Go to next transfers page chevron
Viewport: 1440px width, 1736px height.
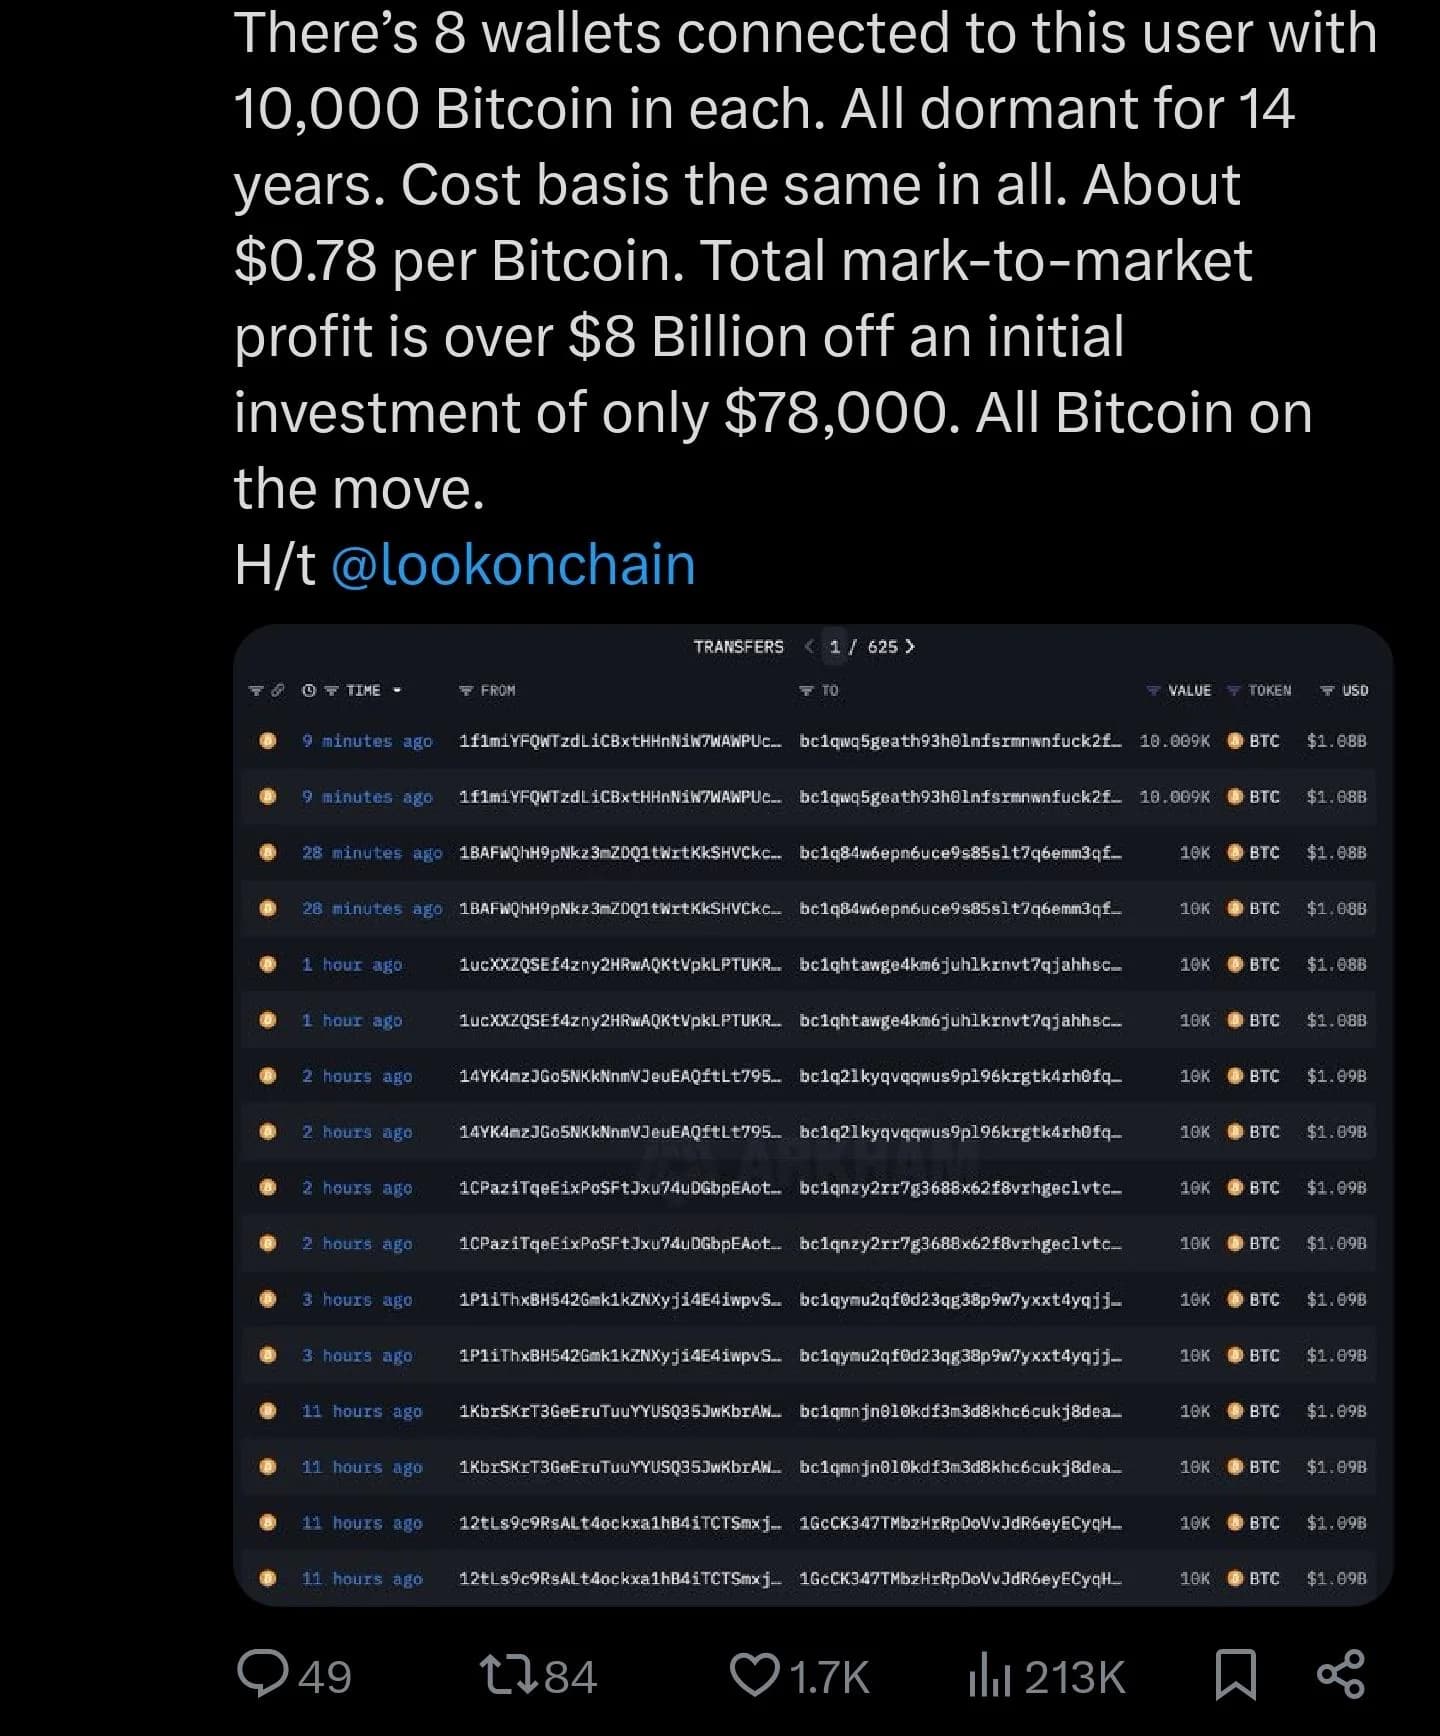tap(909, 646)
